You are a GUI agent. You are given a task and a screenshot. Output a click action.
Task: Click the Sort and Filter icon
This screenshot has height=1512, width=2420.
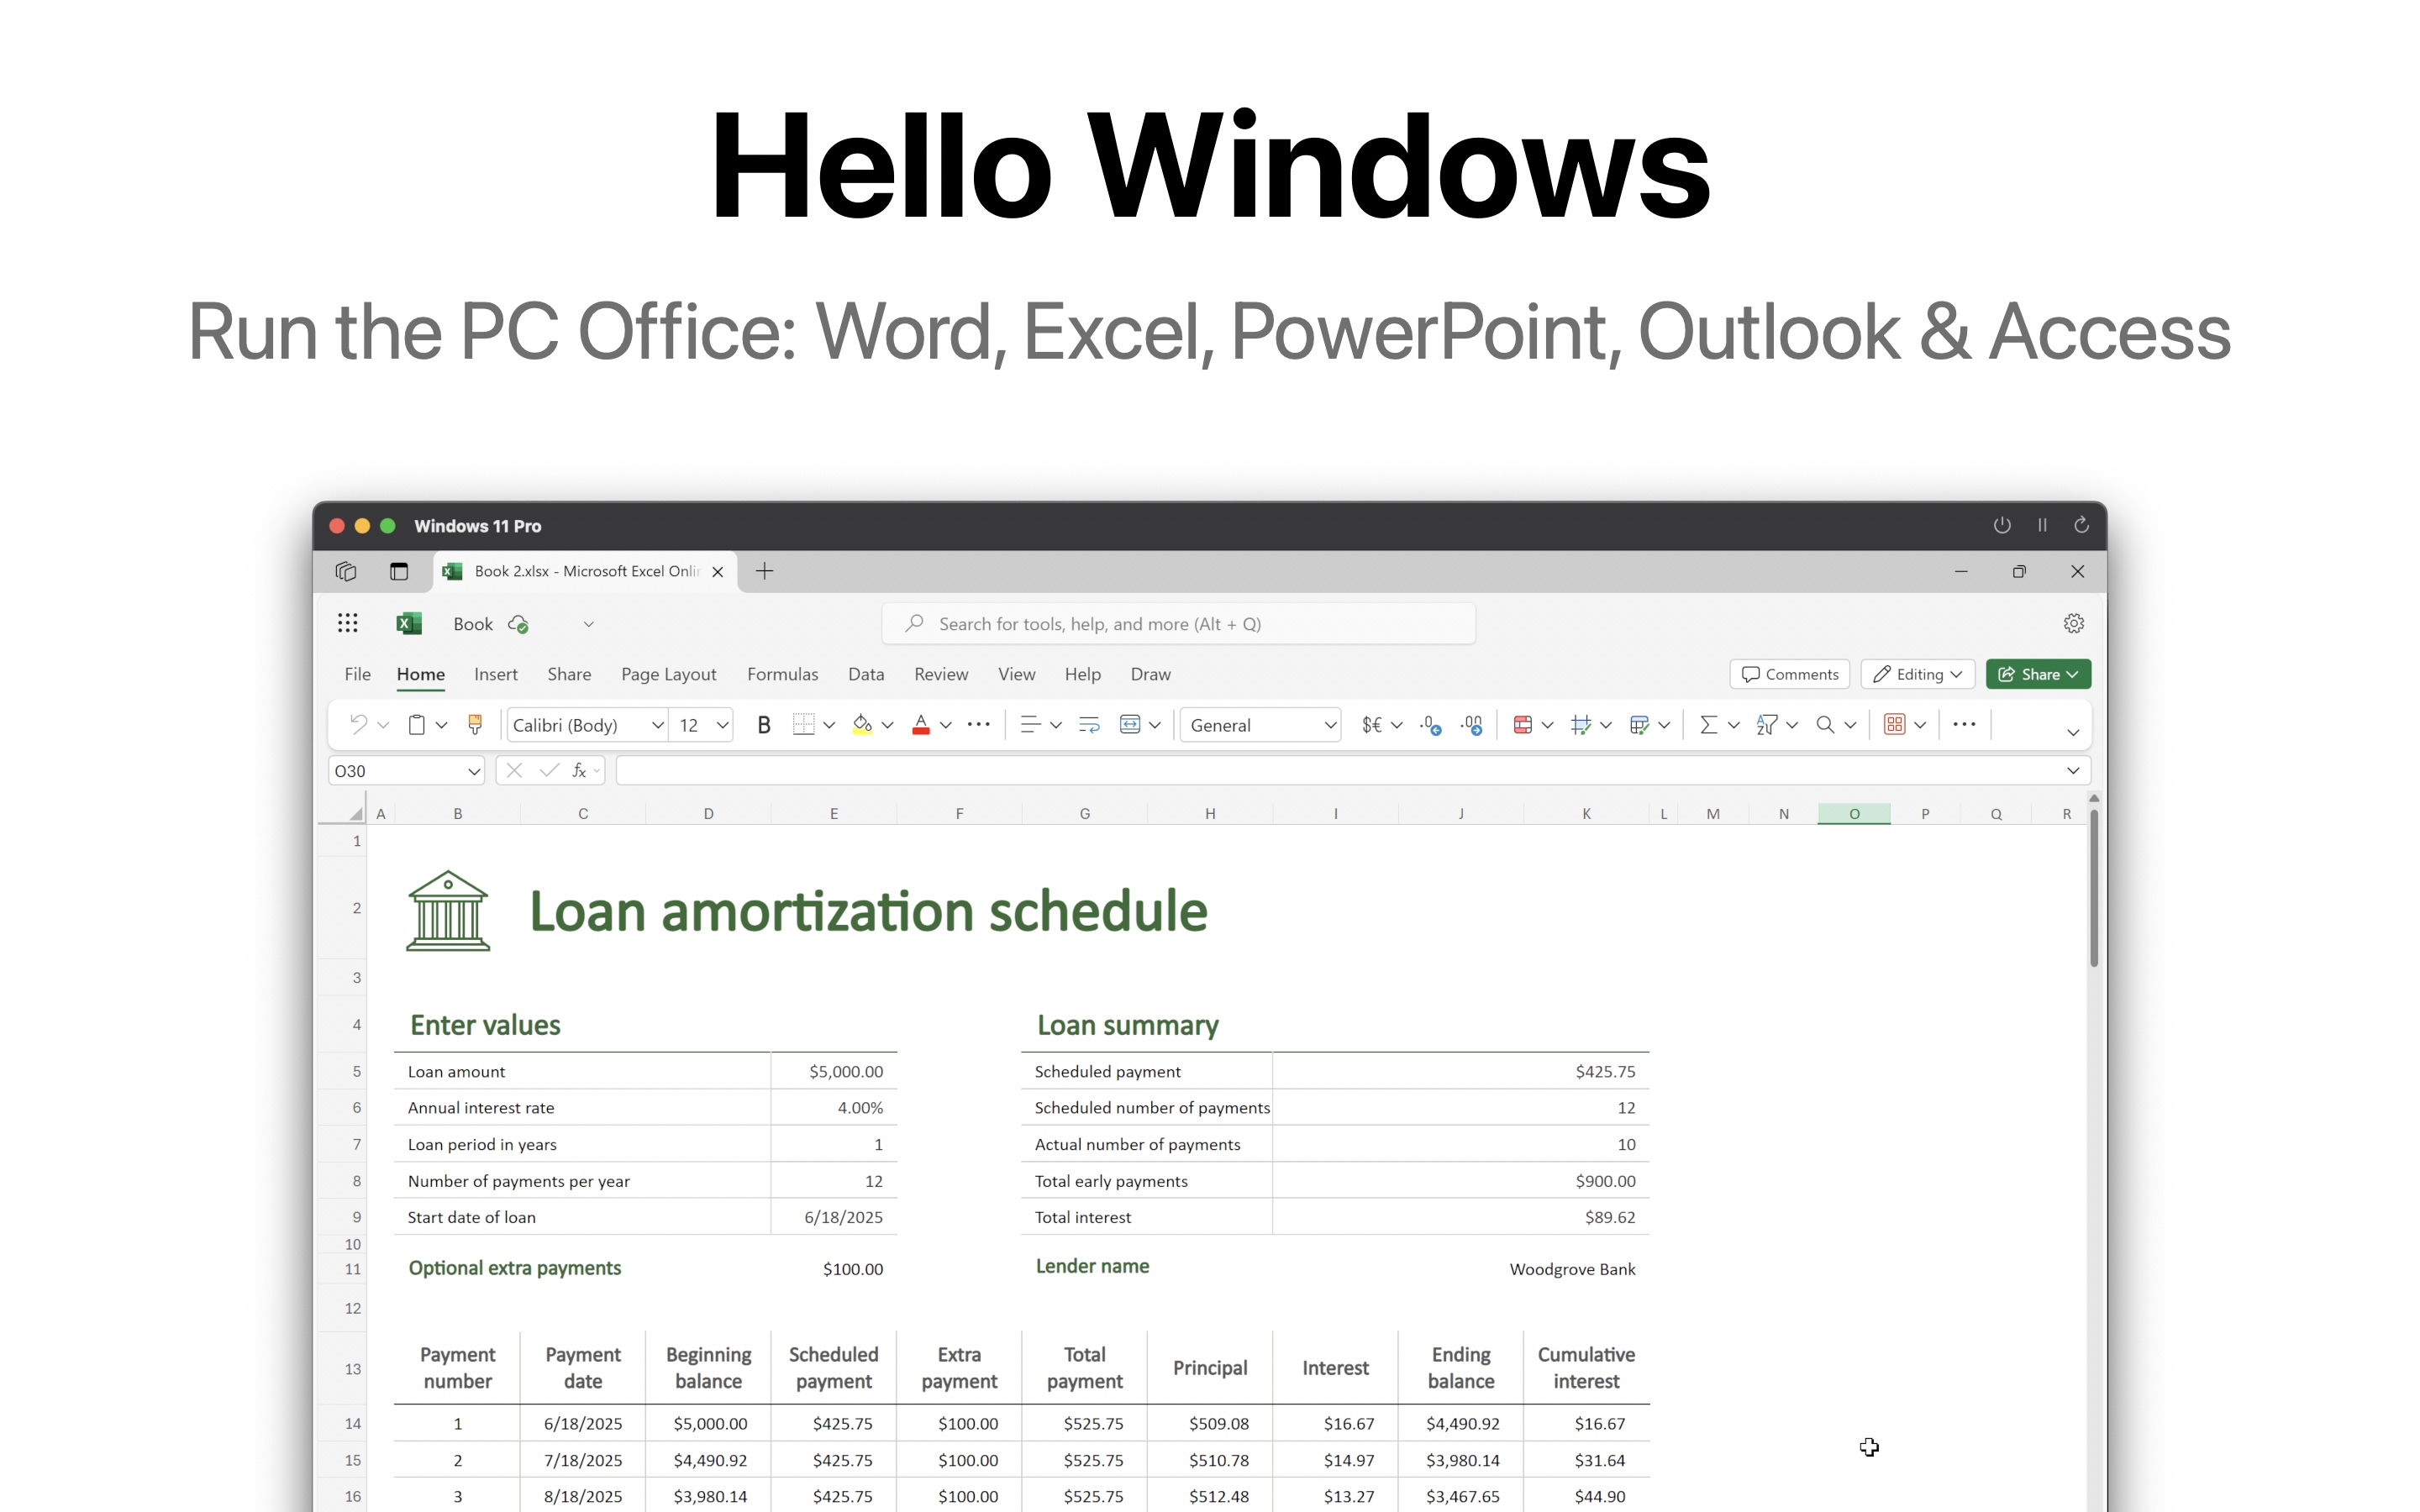click(x=1767, y=725)
